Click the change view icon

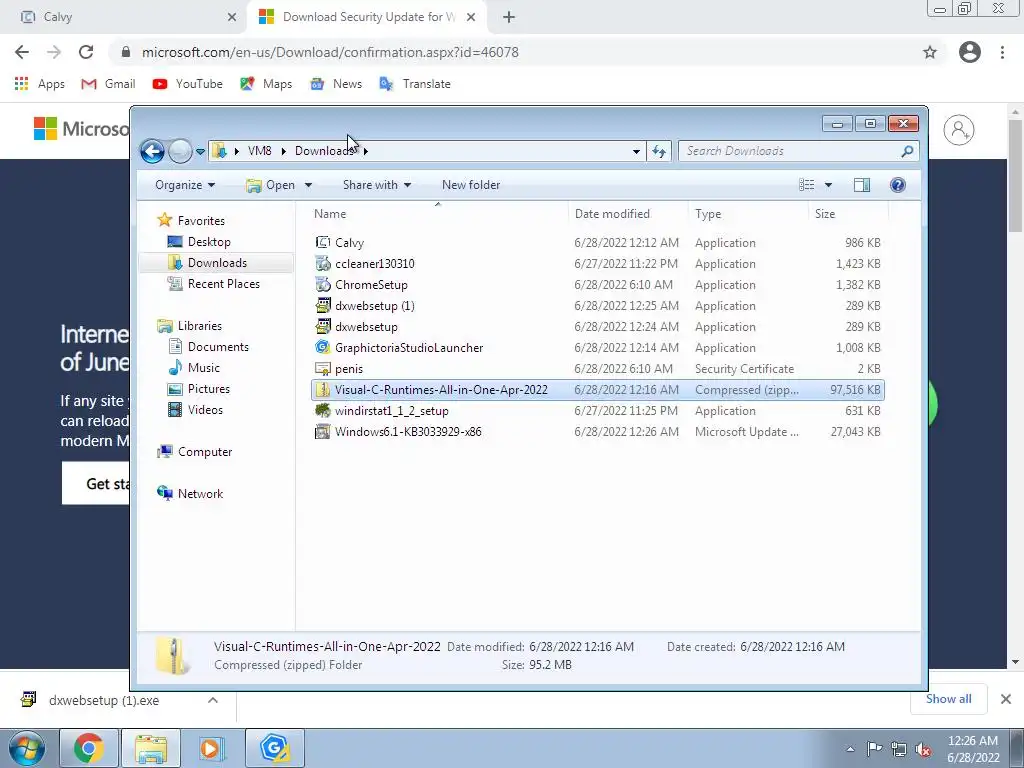(x=807, y=185)
